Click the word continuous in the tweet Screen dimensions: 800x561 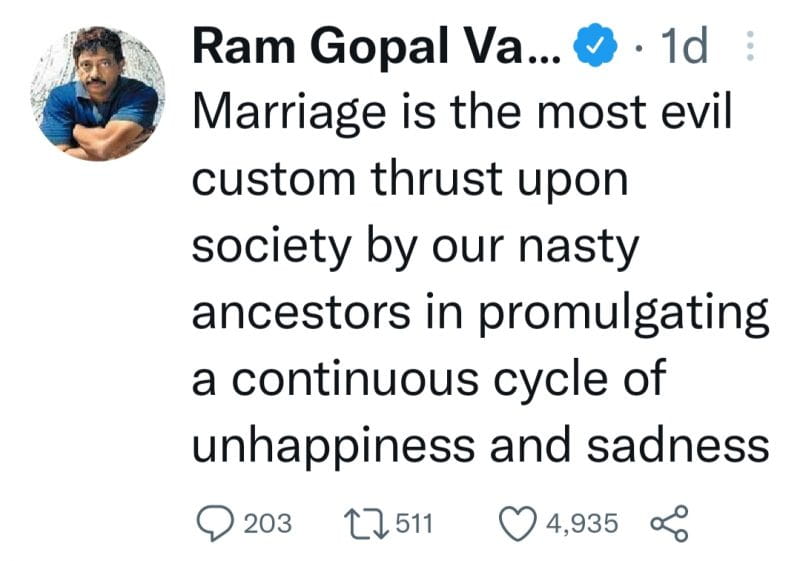355,378
